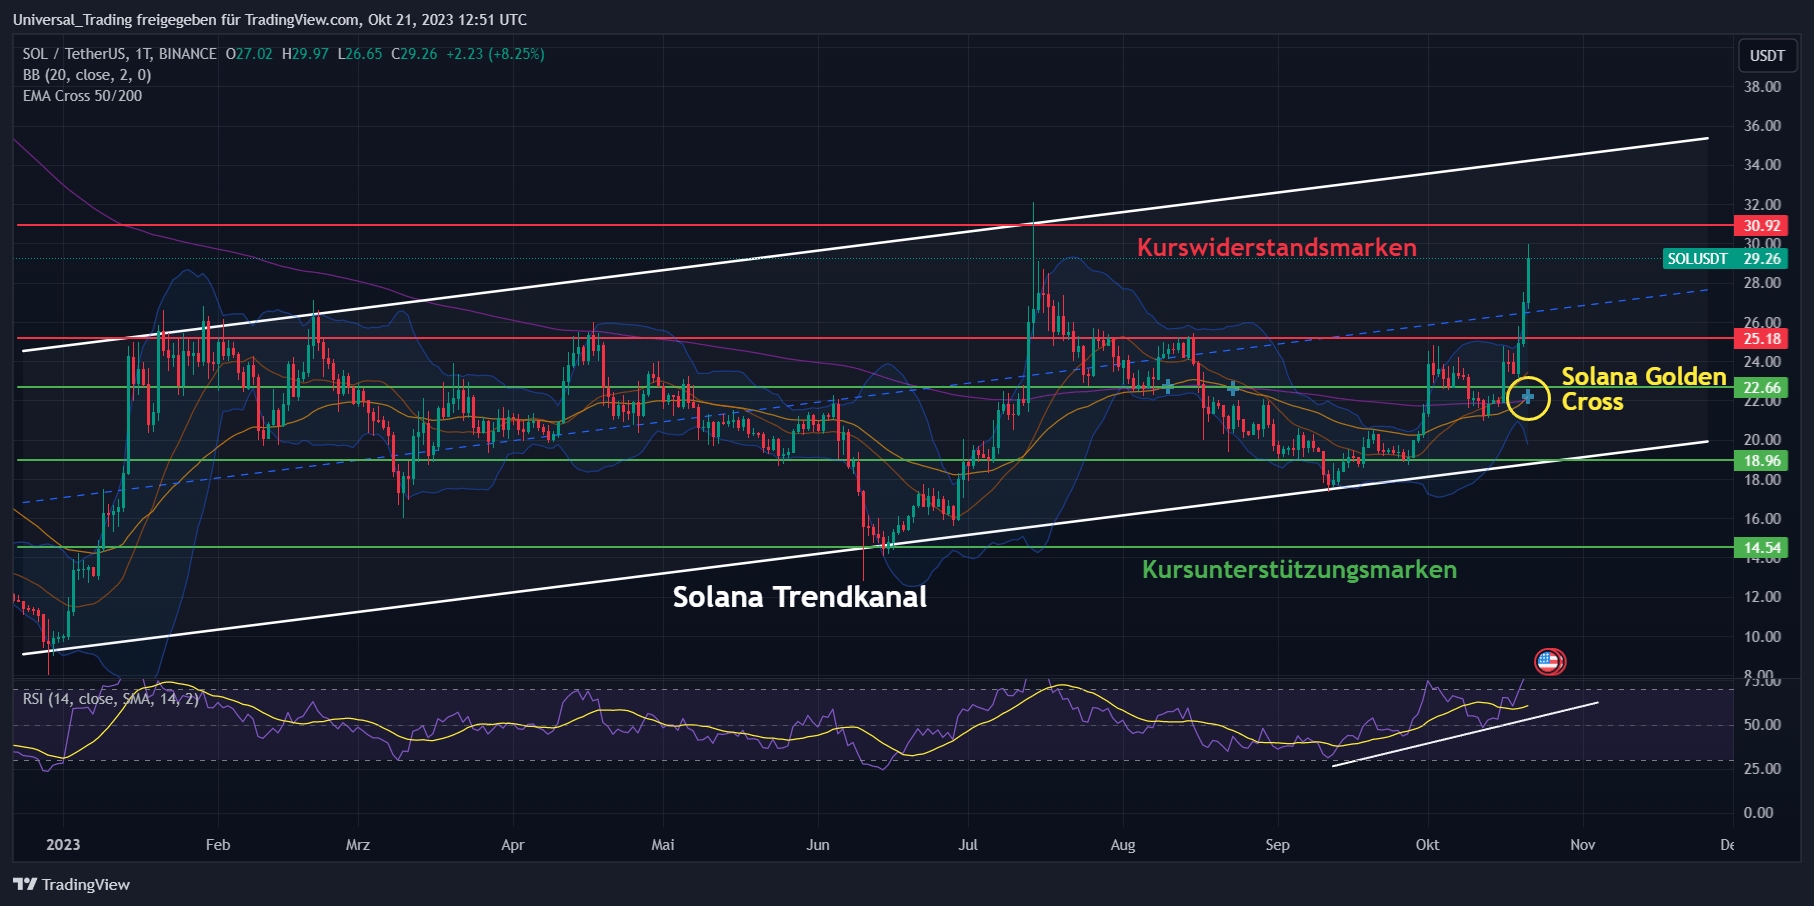Click the Okt label on time axis
The height and width of the screenshot is (906, 1814).
1428,845
